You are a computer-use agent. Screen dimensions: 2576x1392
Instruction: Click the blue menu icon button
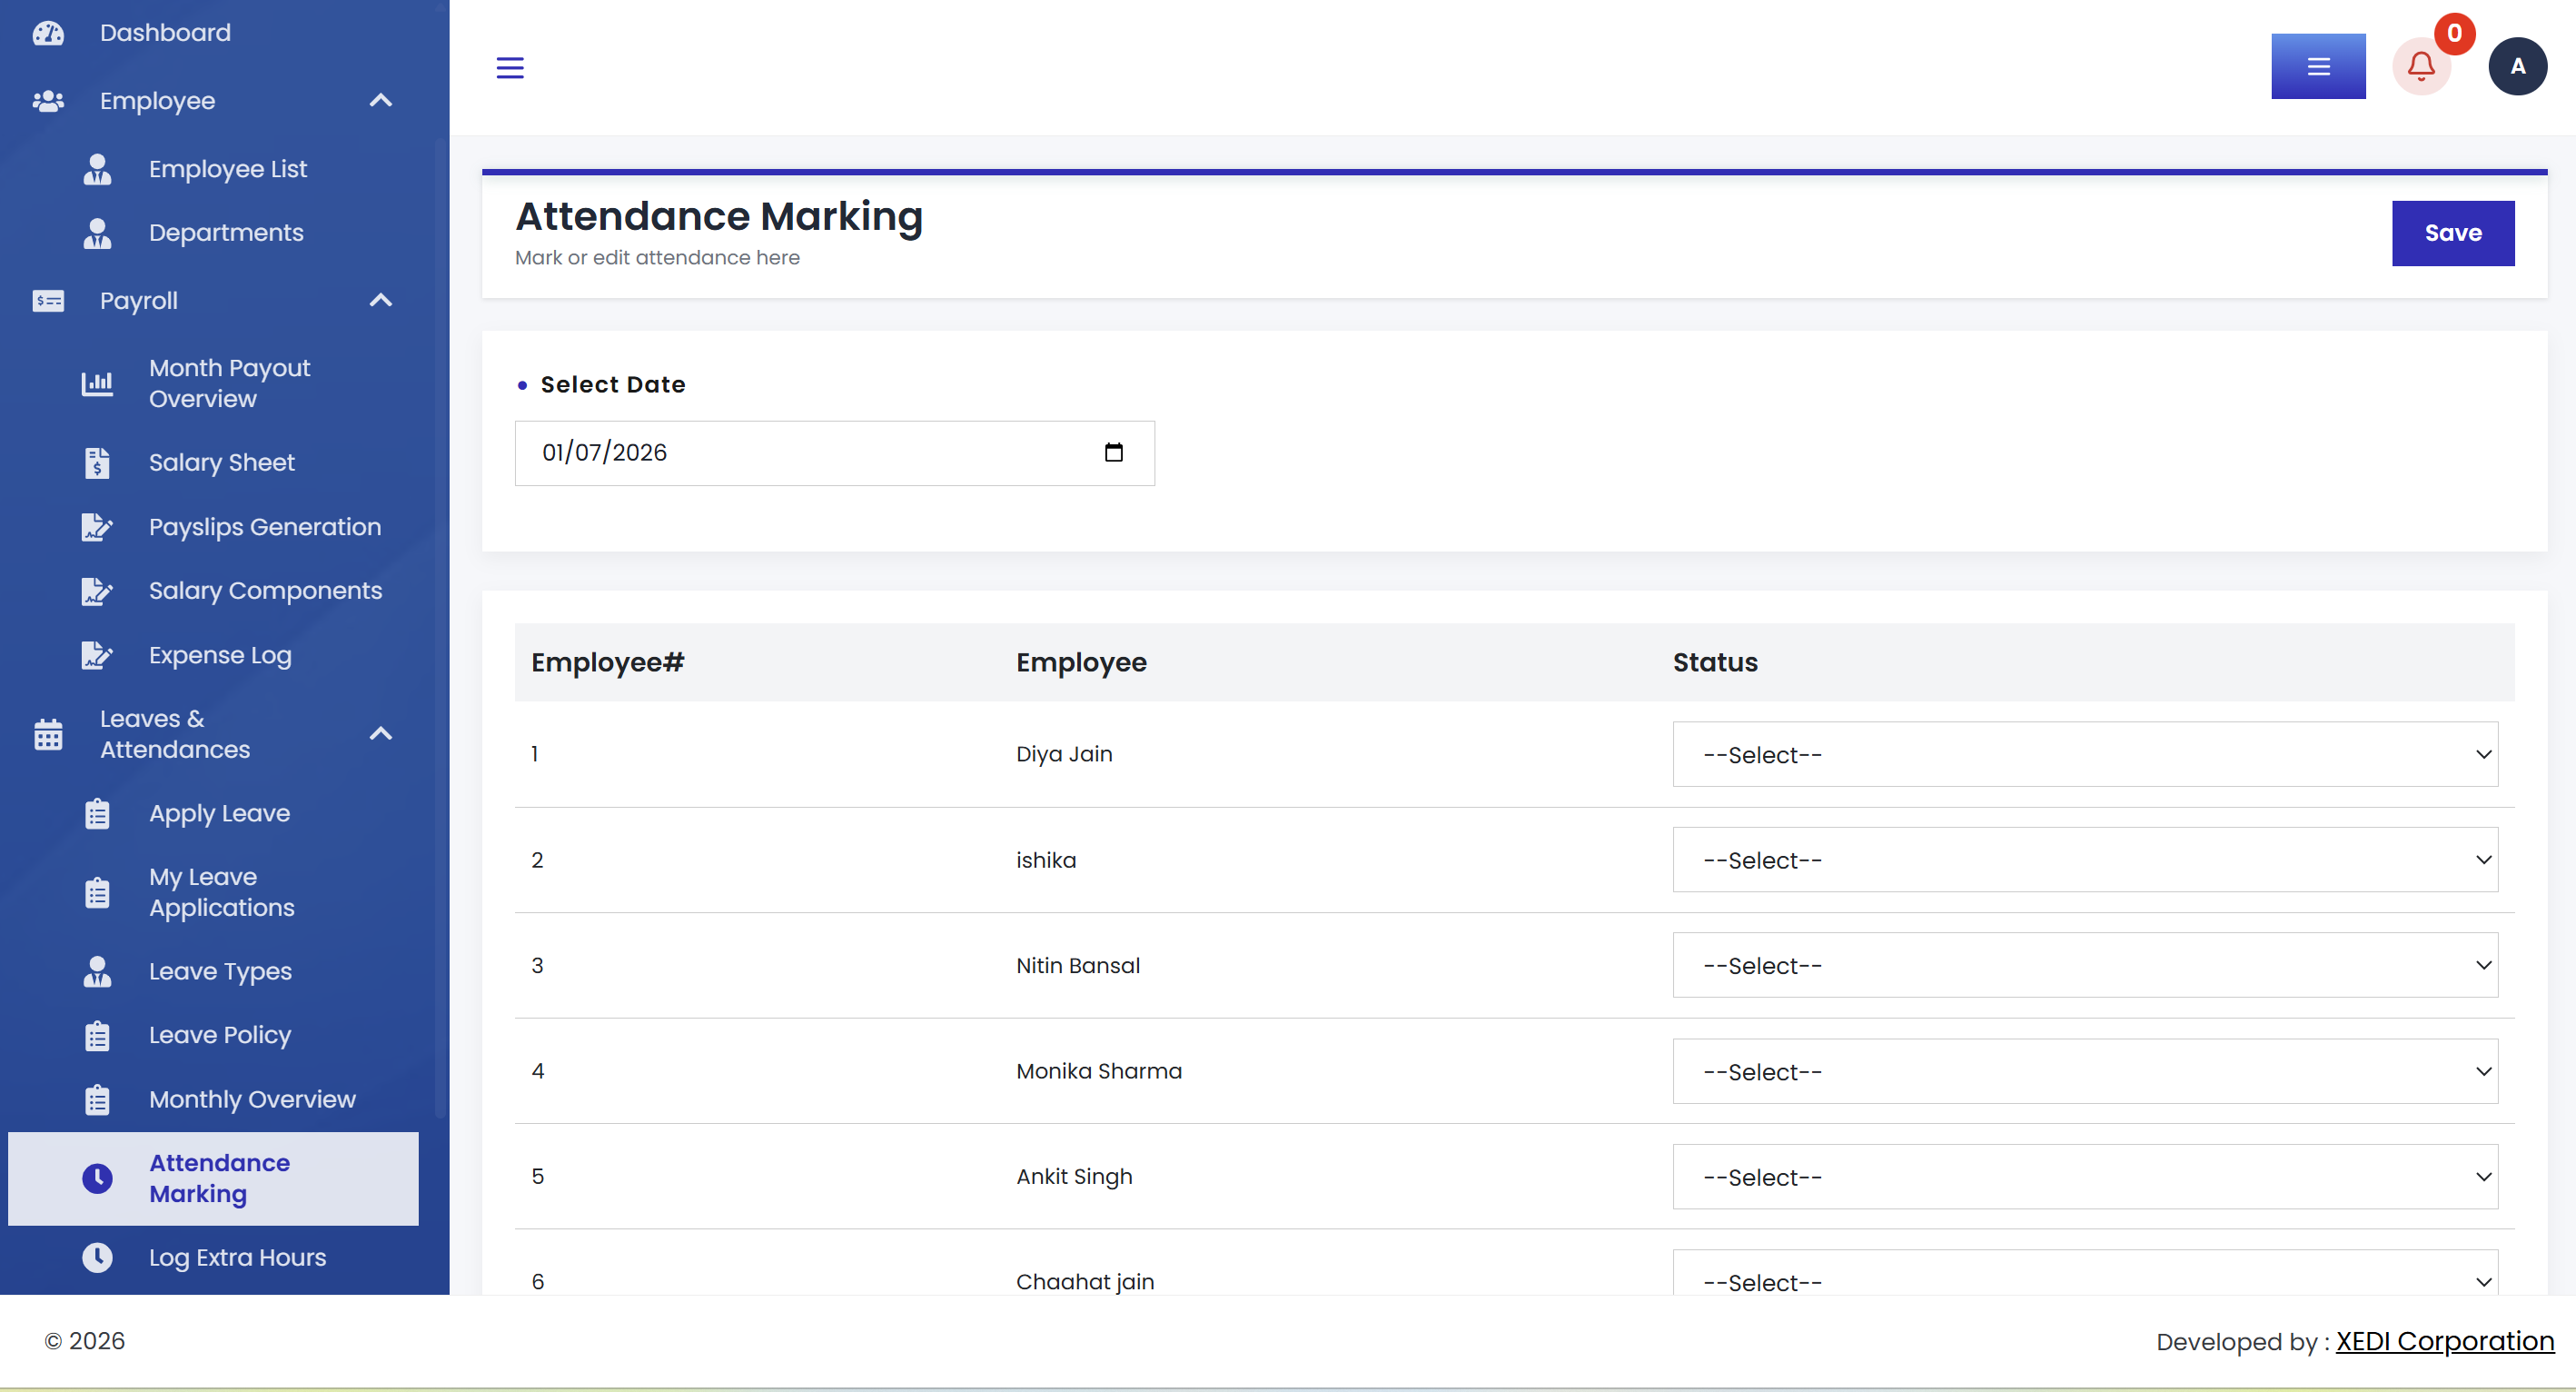click(x=2318, y=67)
